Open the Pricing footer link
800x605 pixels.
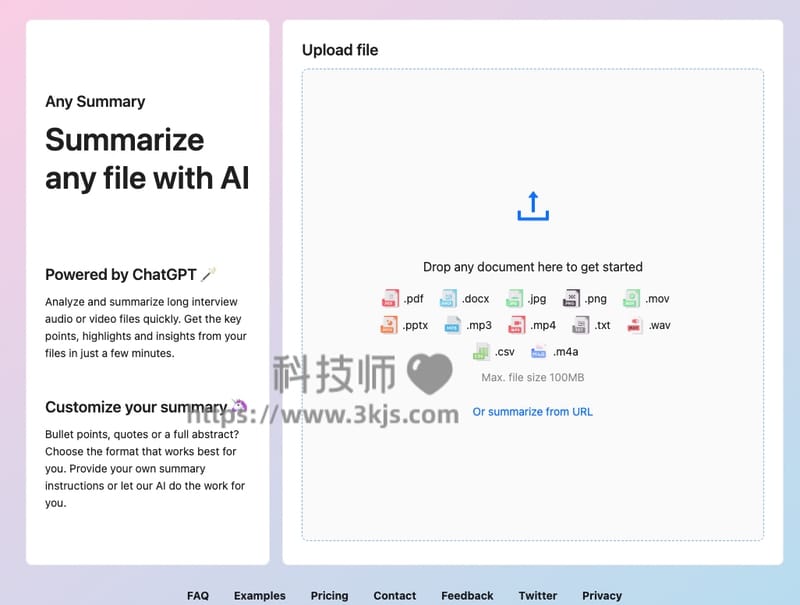[x=330, y=595]
